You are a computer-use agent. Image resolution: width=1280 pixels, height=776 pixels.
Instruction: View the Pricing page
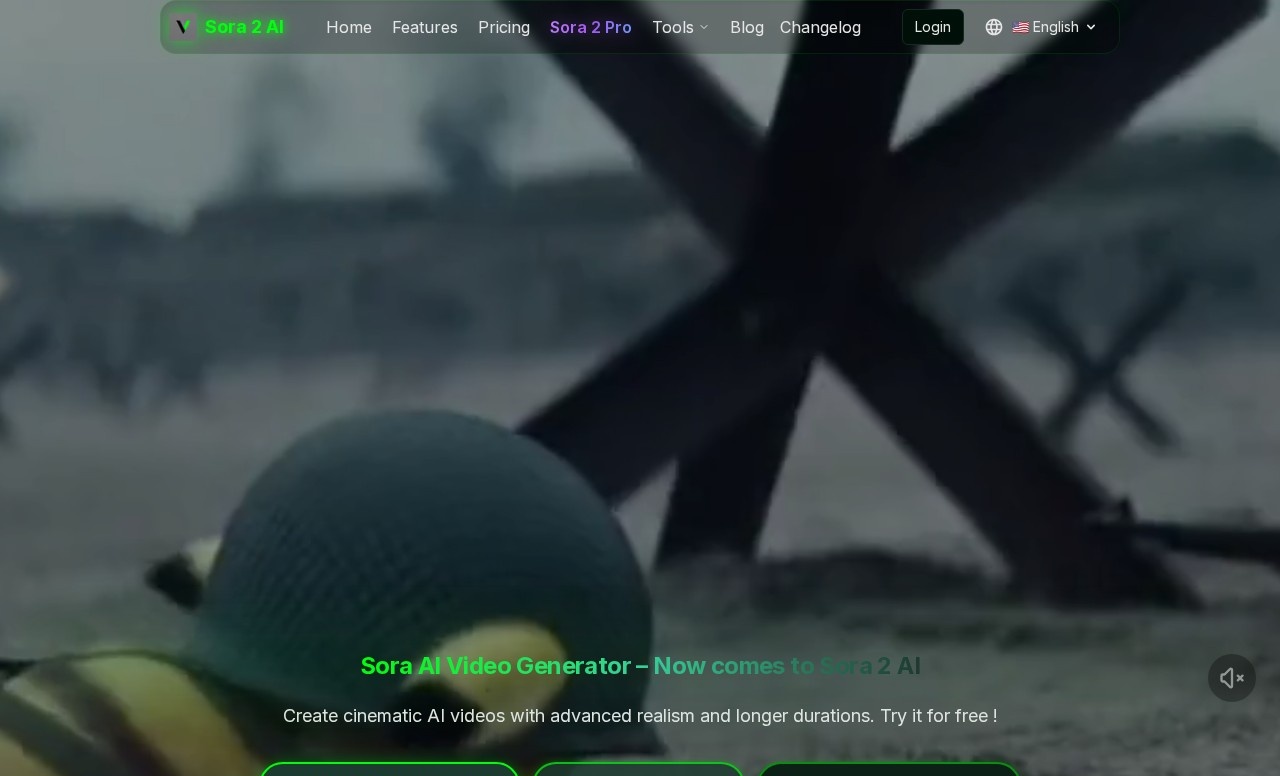[504, 27]
